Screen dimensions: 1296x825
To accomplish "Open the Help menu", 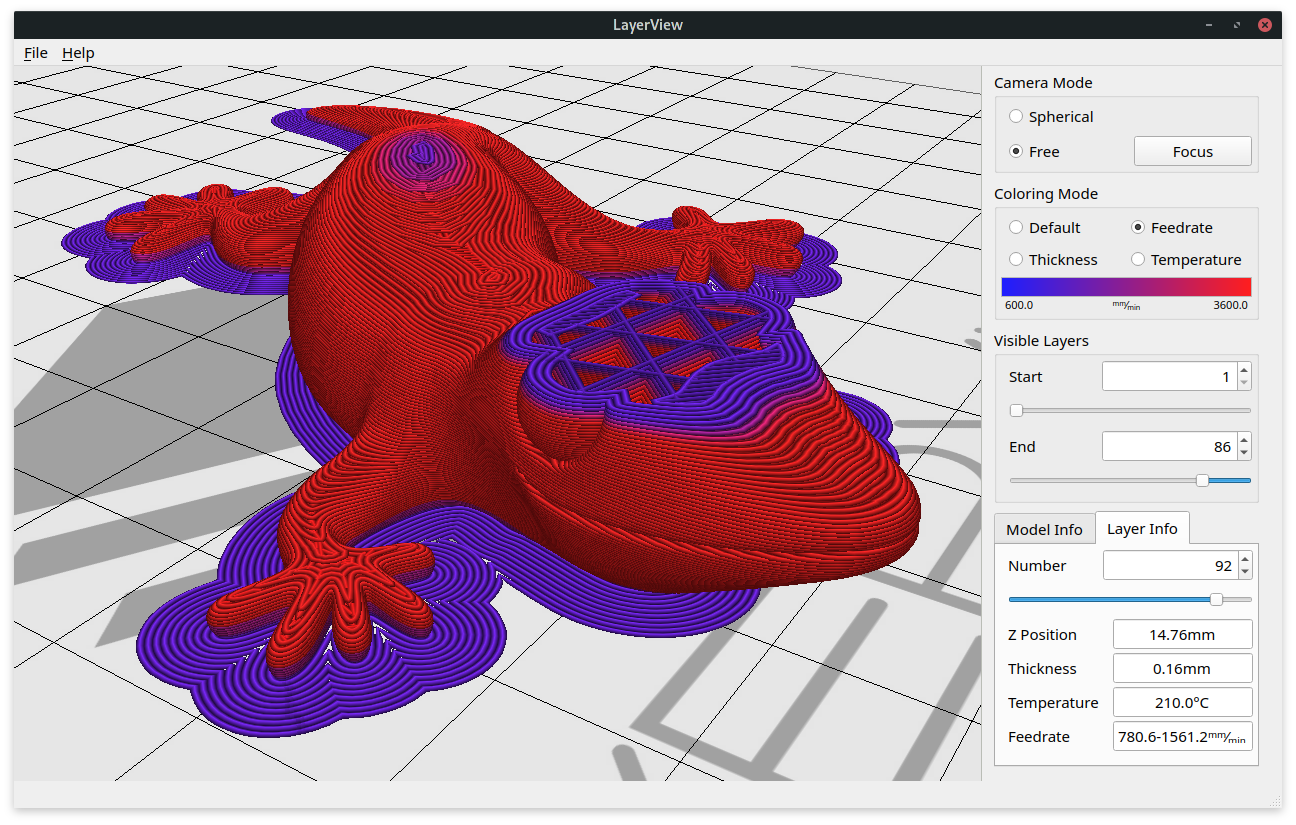I will pos(78,53).
